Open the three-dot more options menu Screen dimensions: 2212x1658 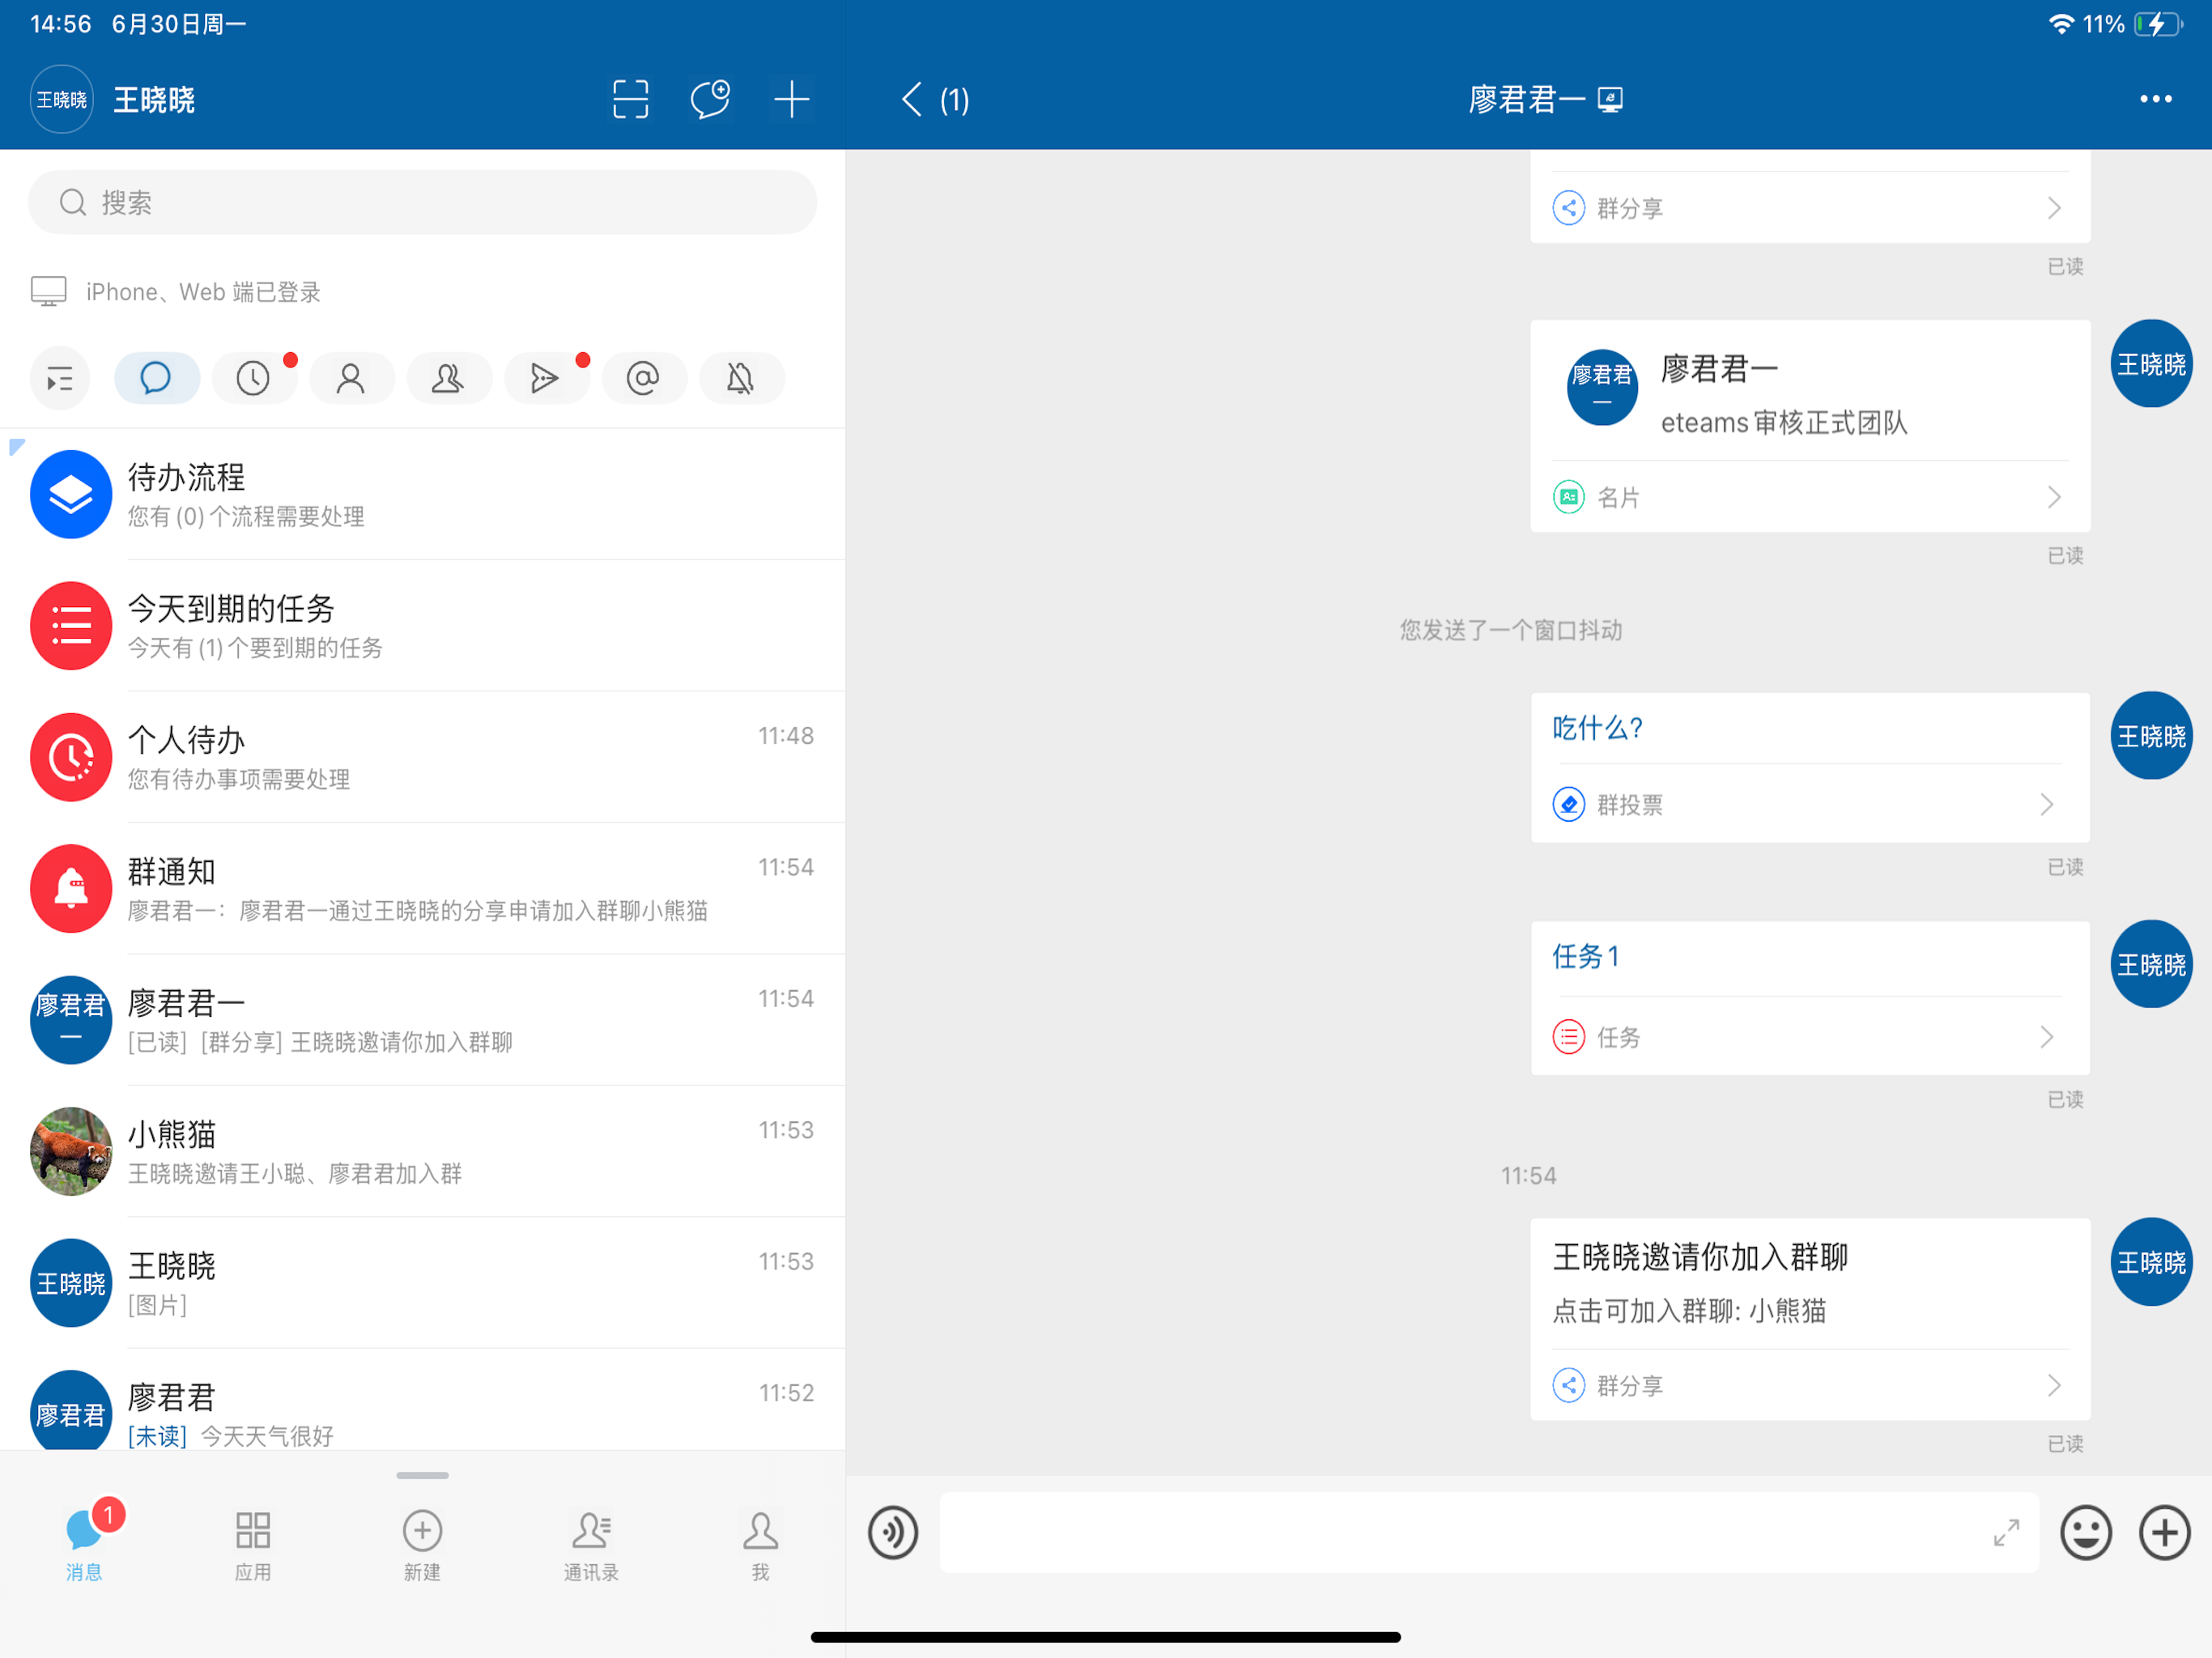(2155, 100)
